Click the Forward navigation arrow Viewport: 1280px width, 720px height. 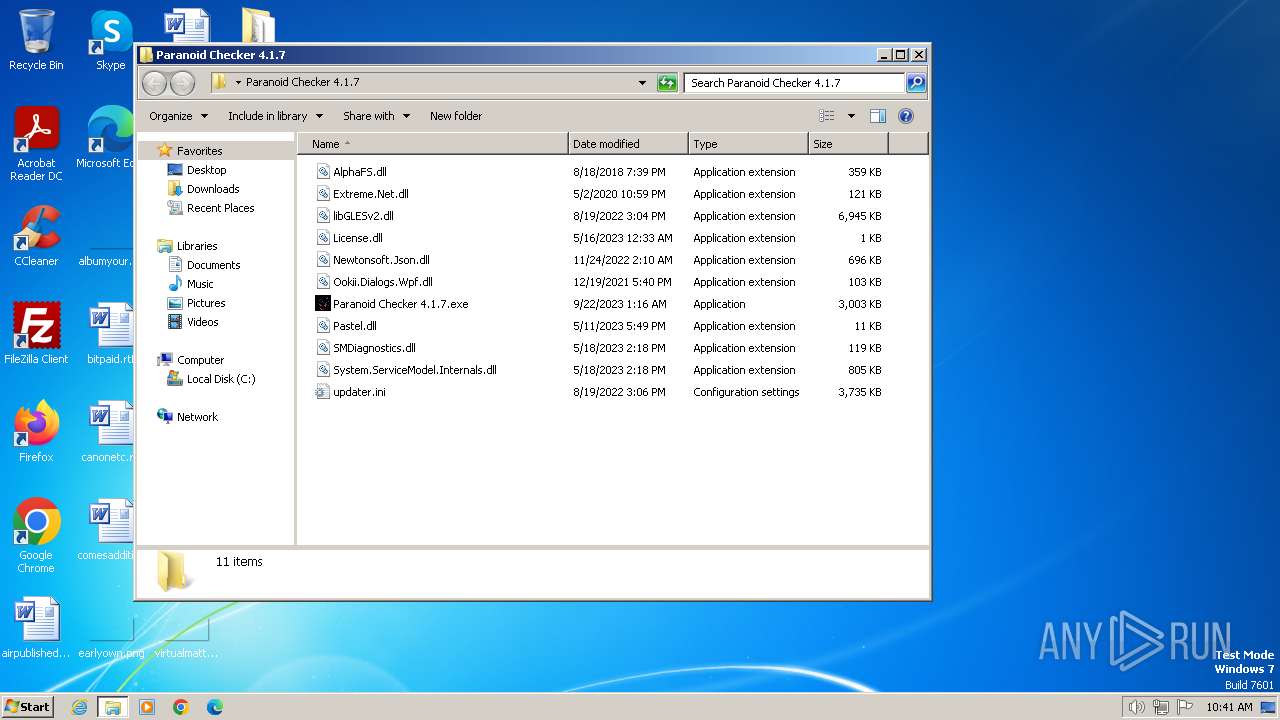182,83
